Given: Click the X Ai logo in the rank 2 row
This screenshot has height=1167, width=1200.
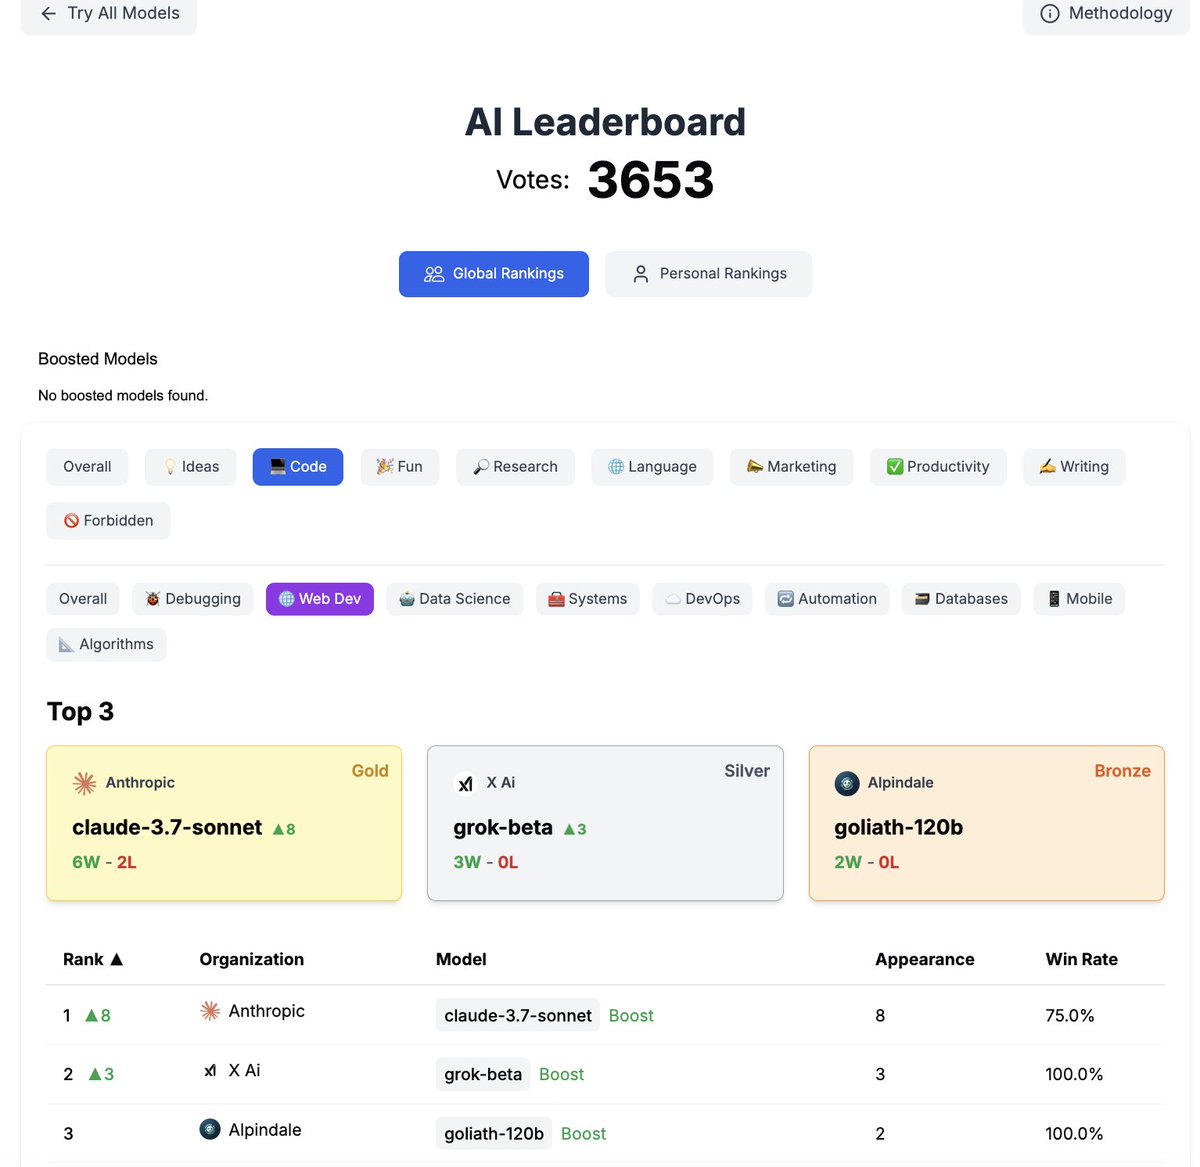Looking at the screenshot, I should (x=210, y=1071).
